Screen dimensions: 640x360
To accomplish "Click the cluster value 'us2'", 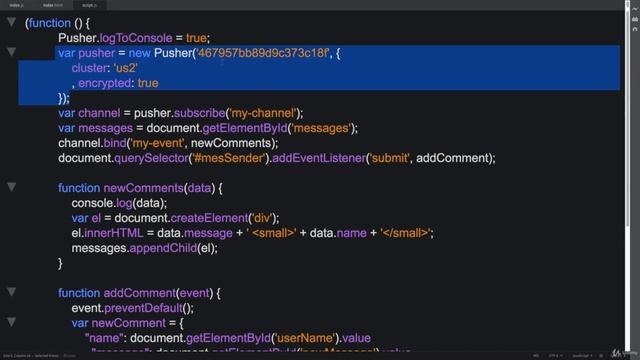I will pos(126,68).
